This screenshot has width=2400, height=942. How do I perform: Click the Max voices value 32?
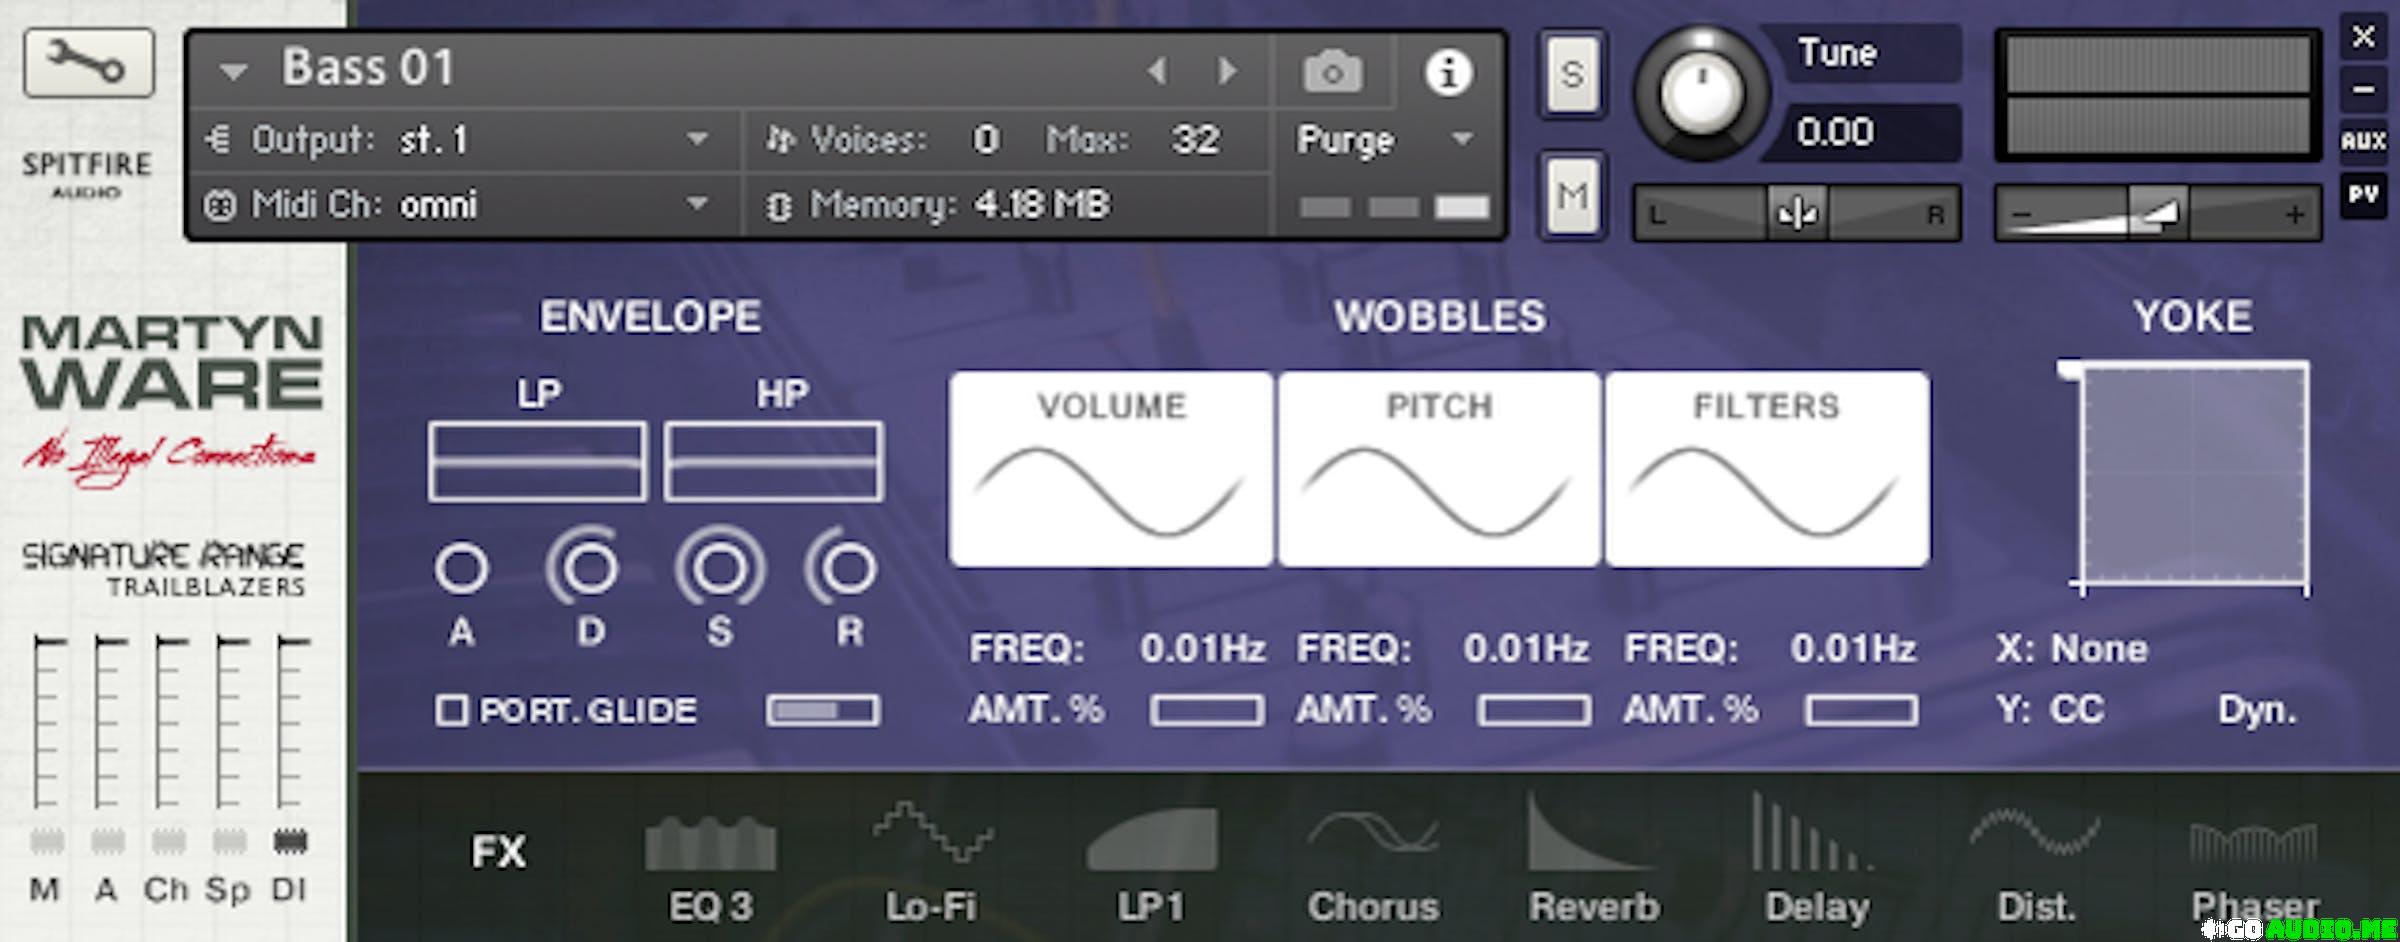point(1194,139)
